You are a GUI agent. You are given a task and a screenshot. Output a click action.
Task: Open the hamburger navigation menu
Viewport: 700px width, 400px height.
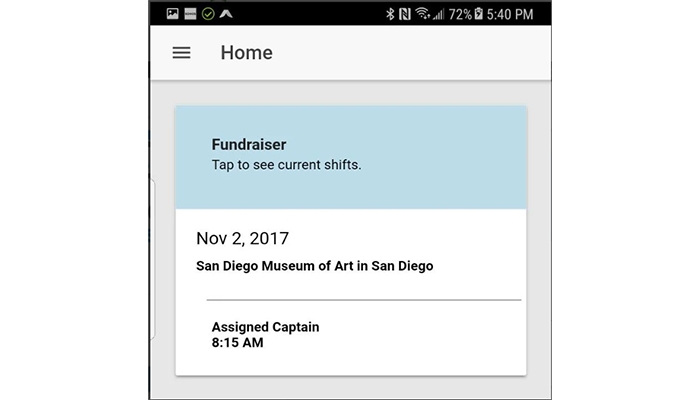click(x=181, y=53)
